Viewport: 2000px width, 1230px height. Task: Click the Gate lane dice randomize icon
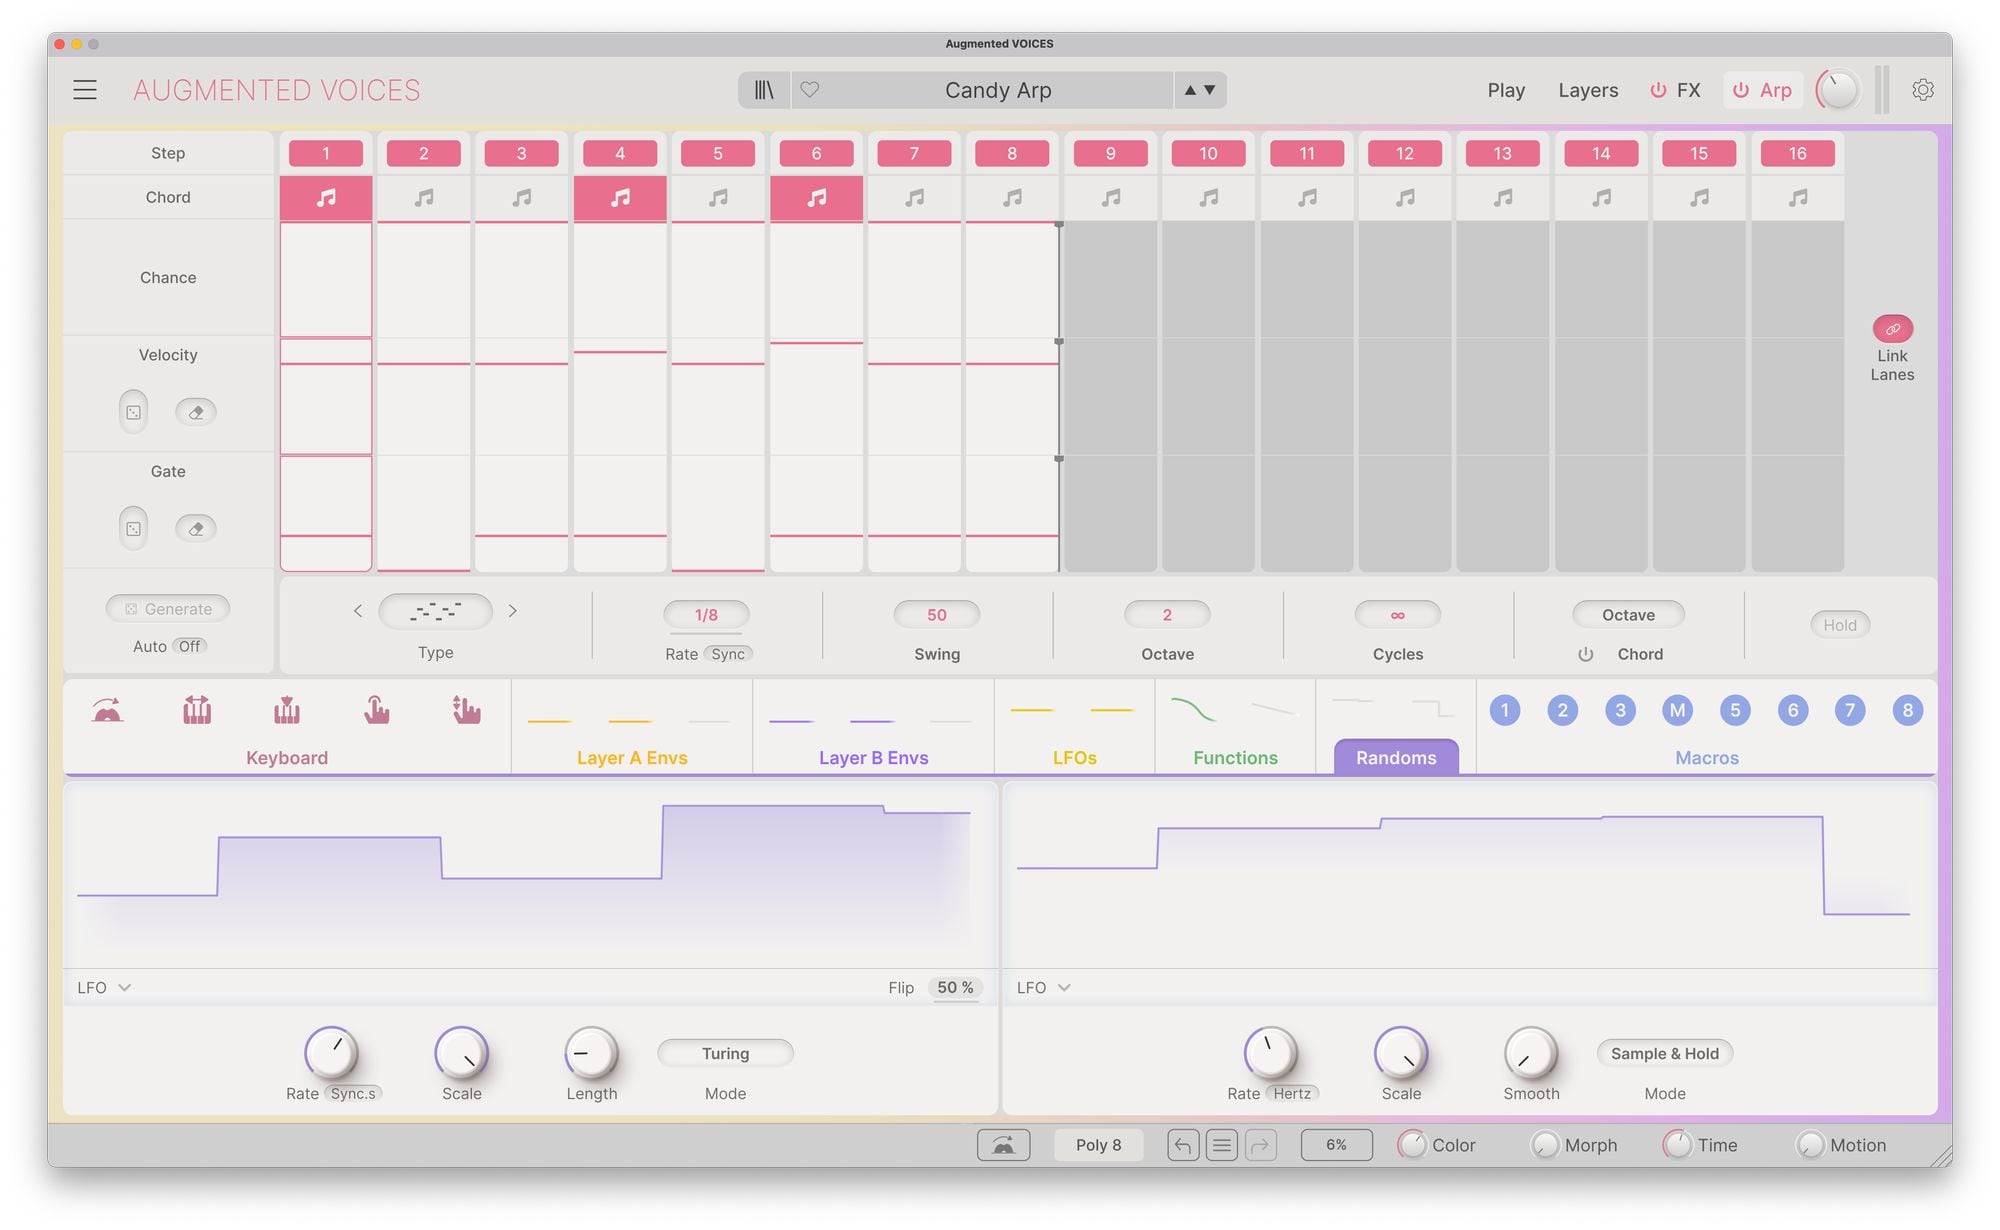tap(133, 529)
